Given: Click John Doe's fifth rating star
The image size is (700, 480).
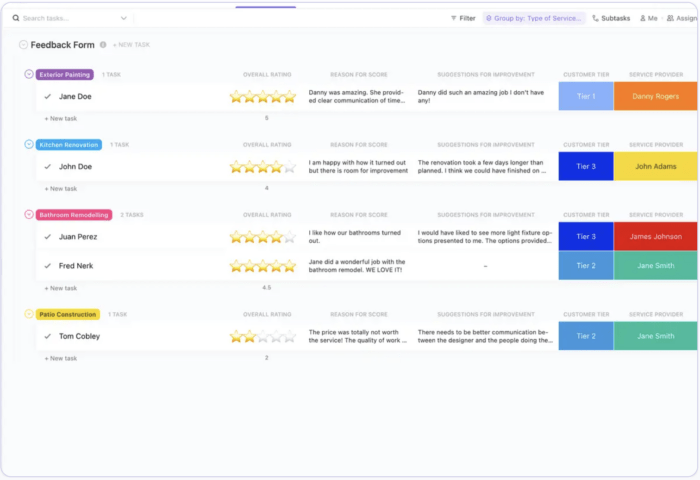Looking at the screenshot, I should pyautogui.click(x=290, y=167).
